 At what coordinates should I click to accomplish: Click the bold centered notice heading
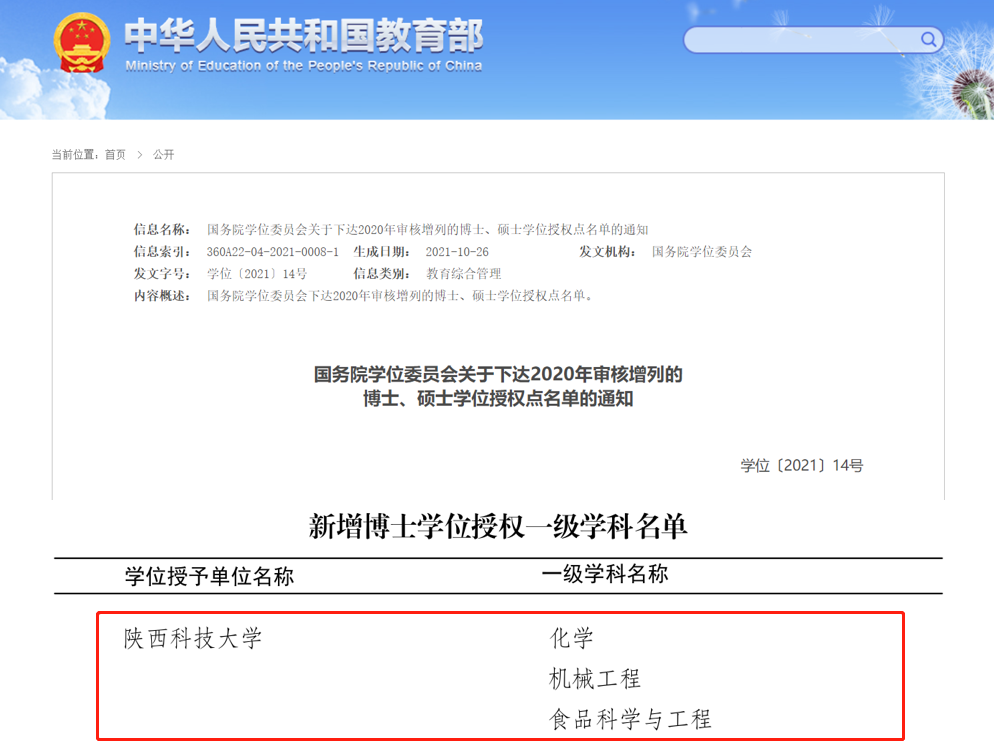point(498,387)
